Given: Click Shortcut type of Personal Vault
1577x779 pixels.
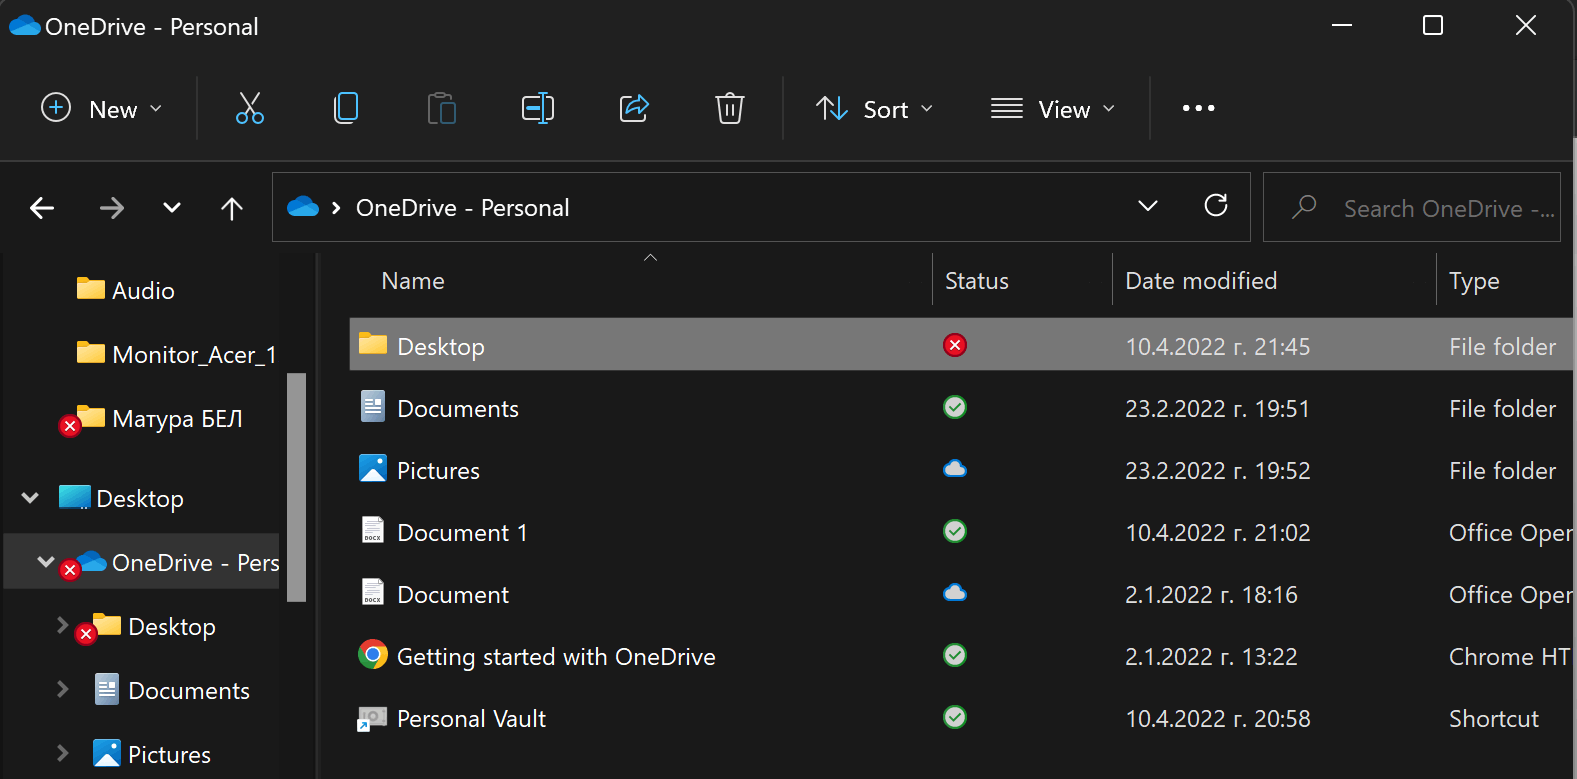Looking at the screenshot, I should (x=1494, y=719).
